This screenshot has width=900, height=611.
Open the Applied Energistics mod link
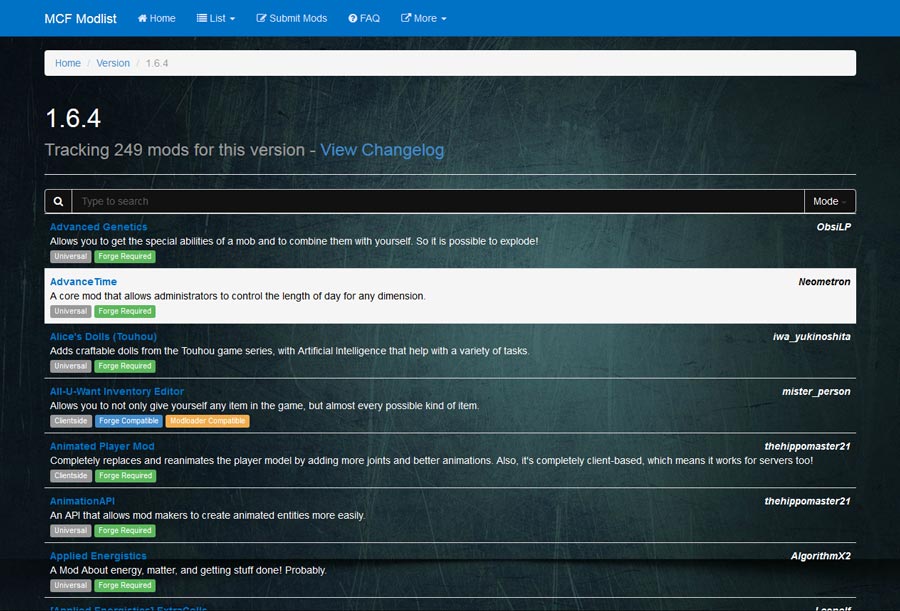pyautogui.click(x=98, y=556)
